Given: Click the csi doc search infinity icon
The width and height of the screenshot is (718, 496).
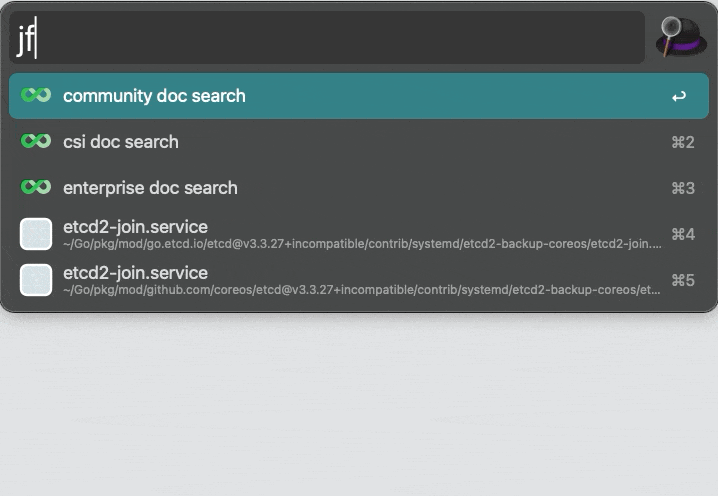Looking at the screenshot, I should [36, 142].
